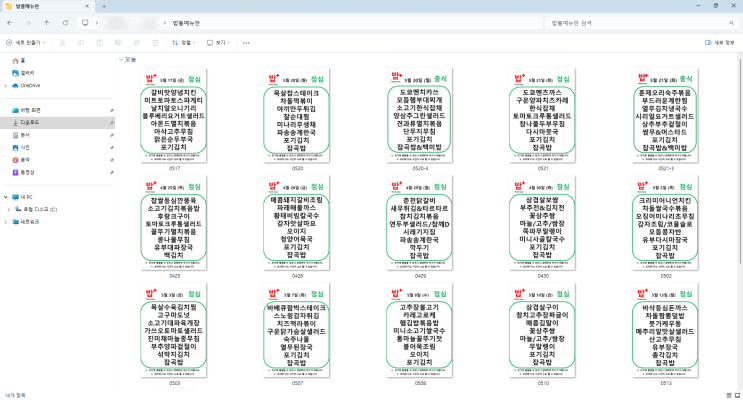Expand the OneDrive tree node
This screenshot has width=743, height=400.
(x=6, y=86)
